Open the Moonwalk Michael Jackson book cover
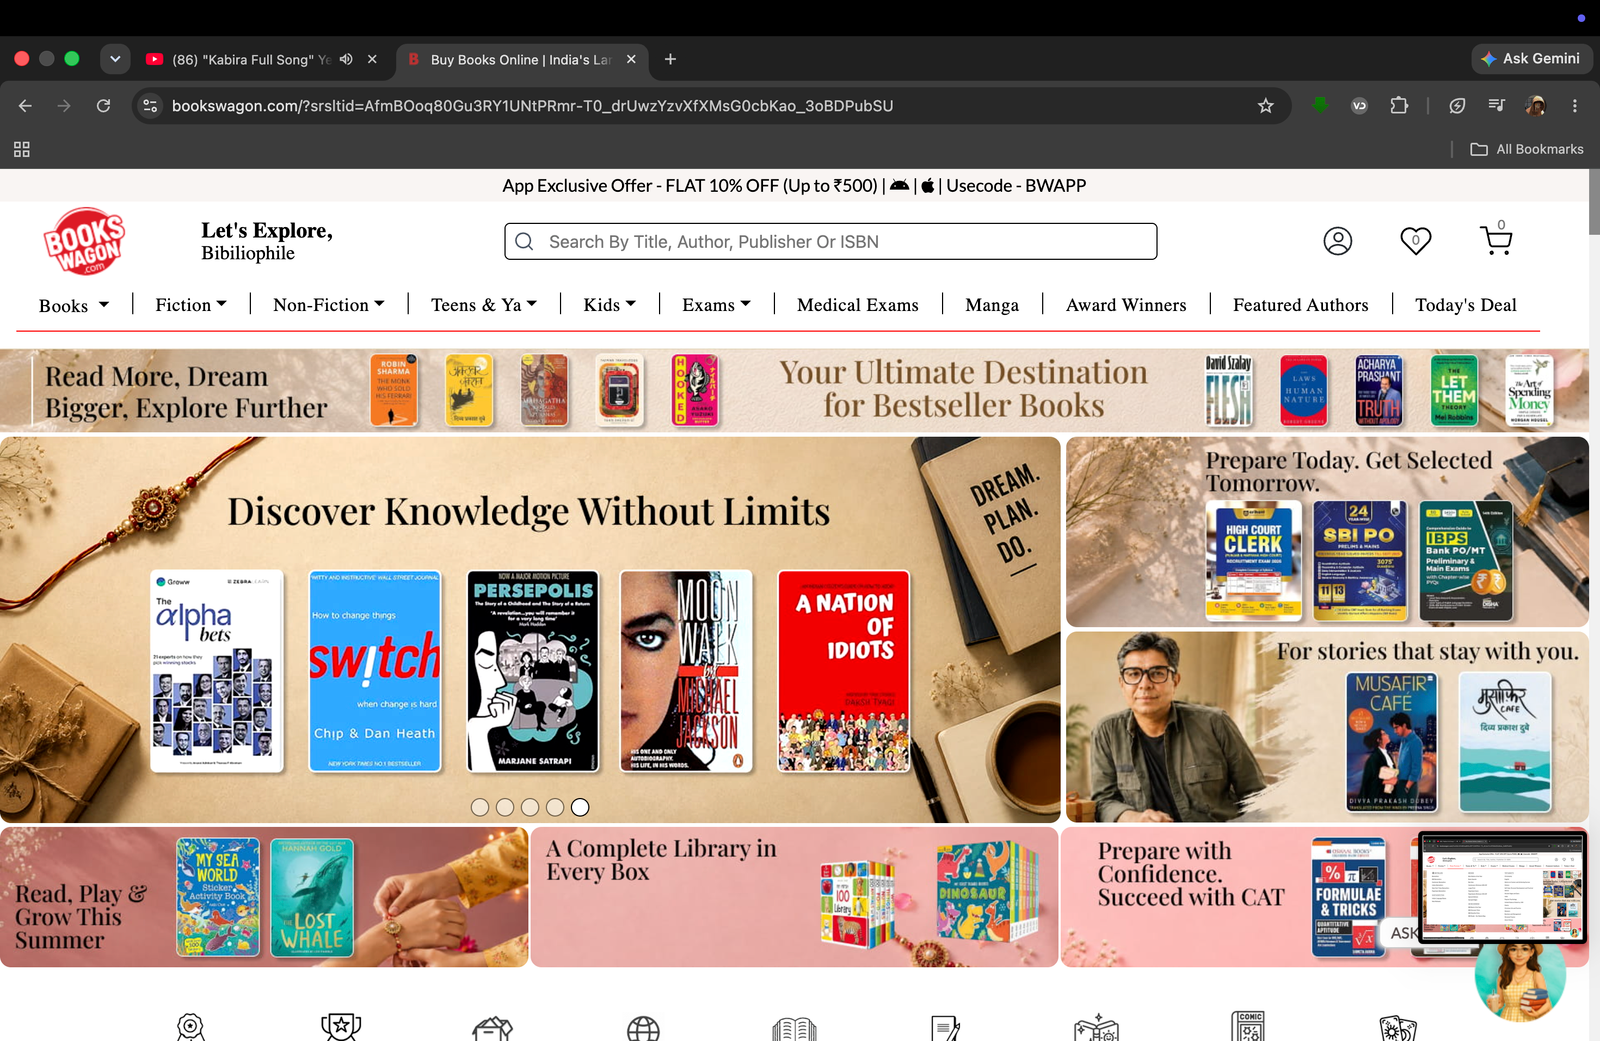Screen dimensions: 1600x1041 (686, 671)
